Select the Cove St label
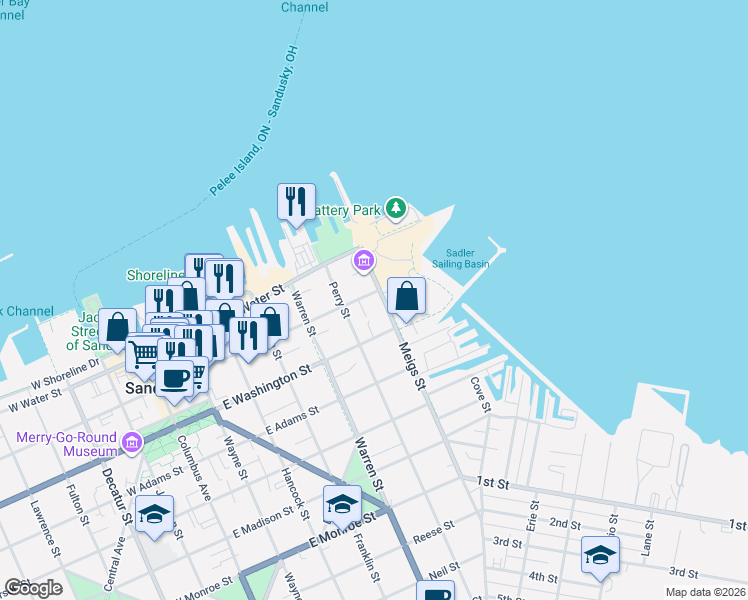 tap(480, 394)
